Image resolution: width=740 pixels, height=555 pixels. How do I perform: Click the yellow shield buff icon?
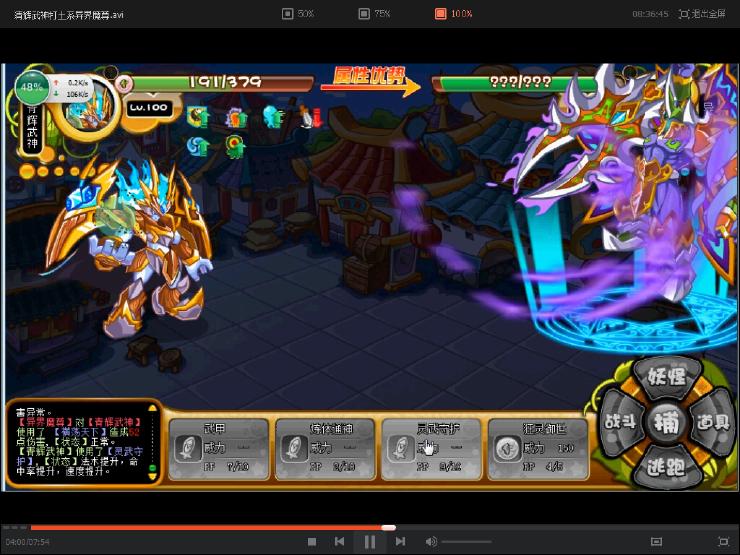(x=198, y=117)
